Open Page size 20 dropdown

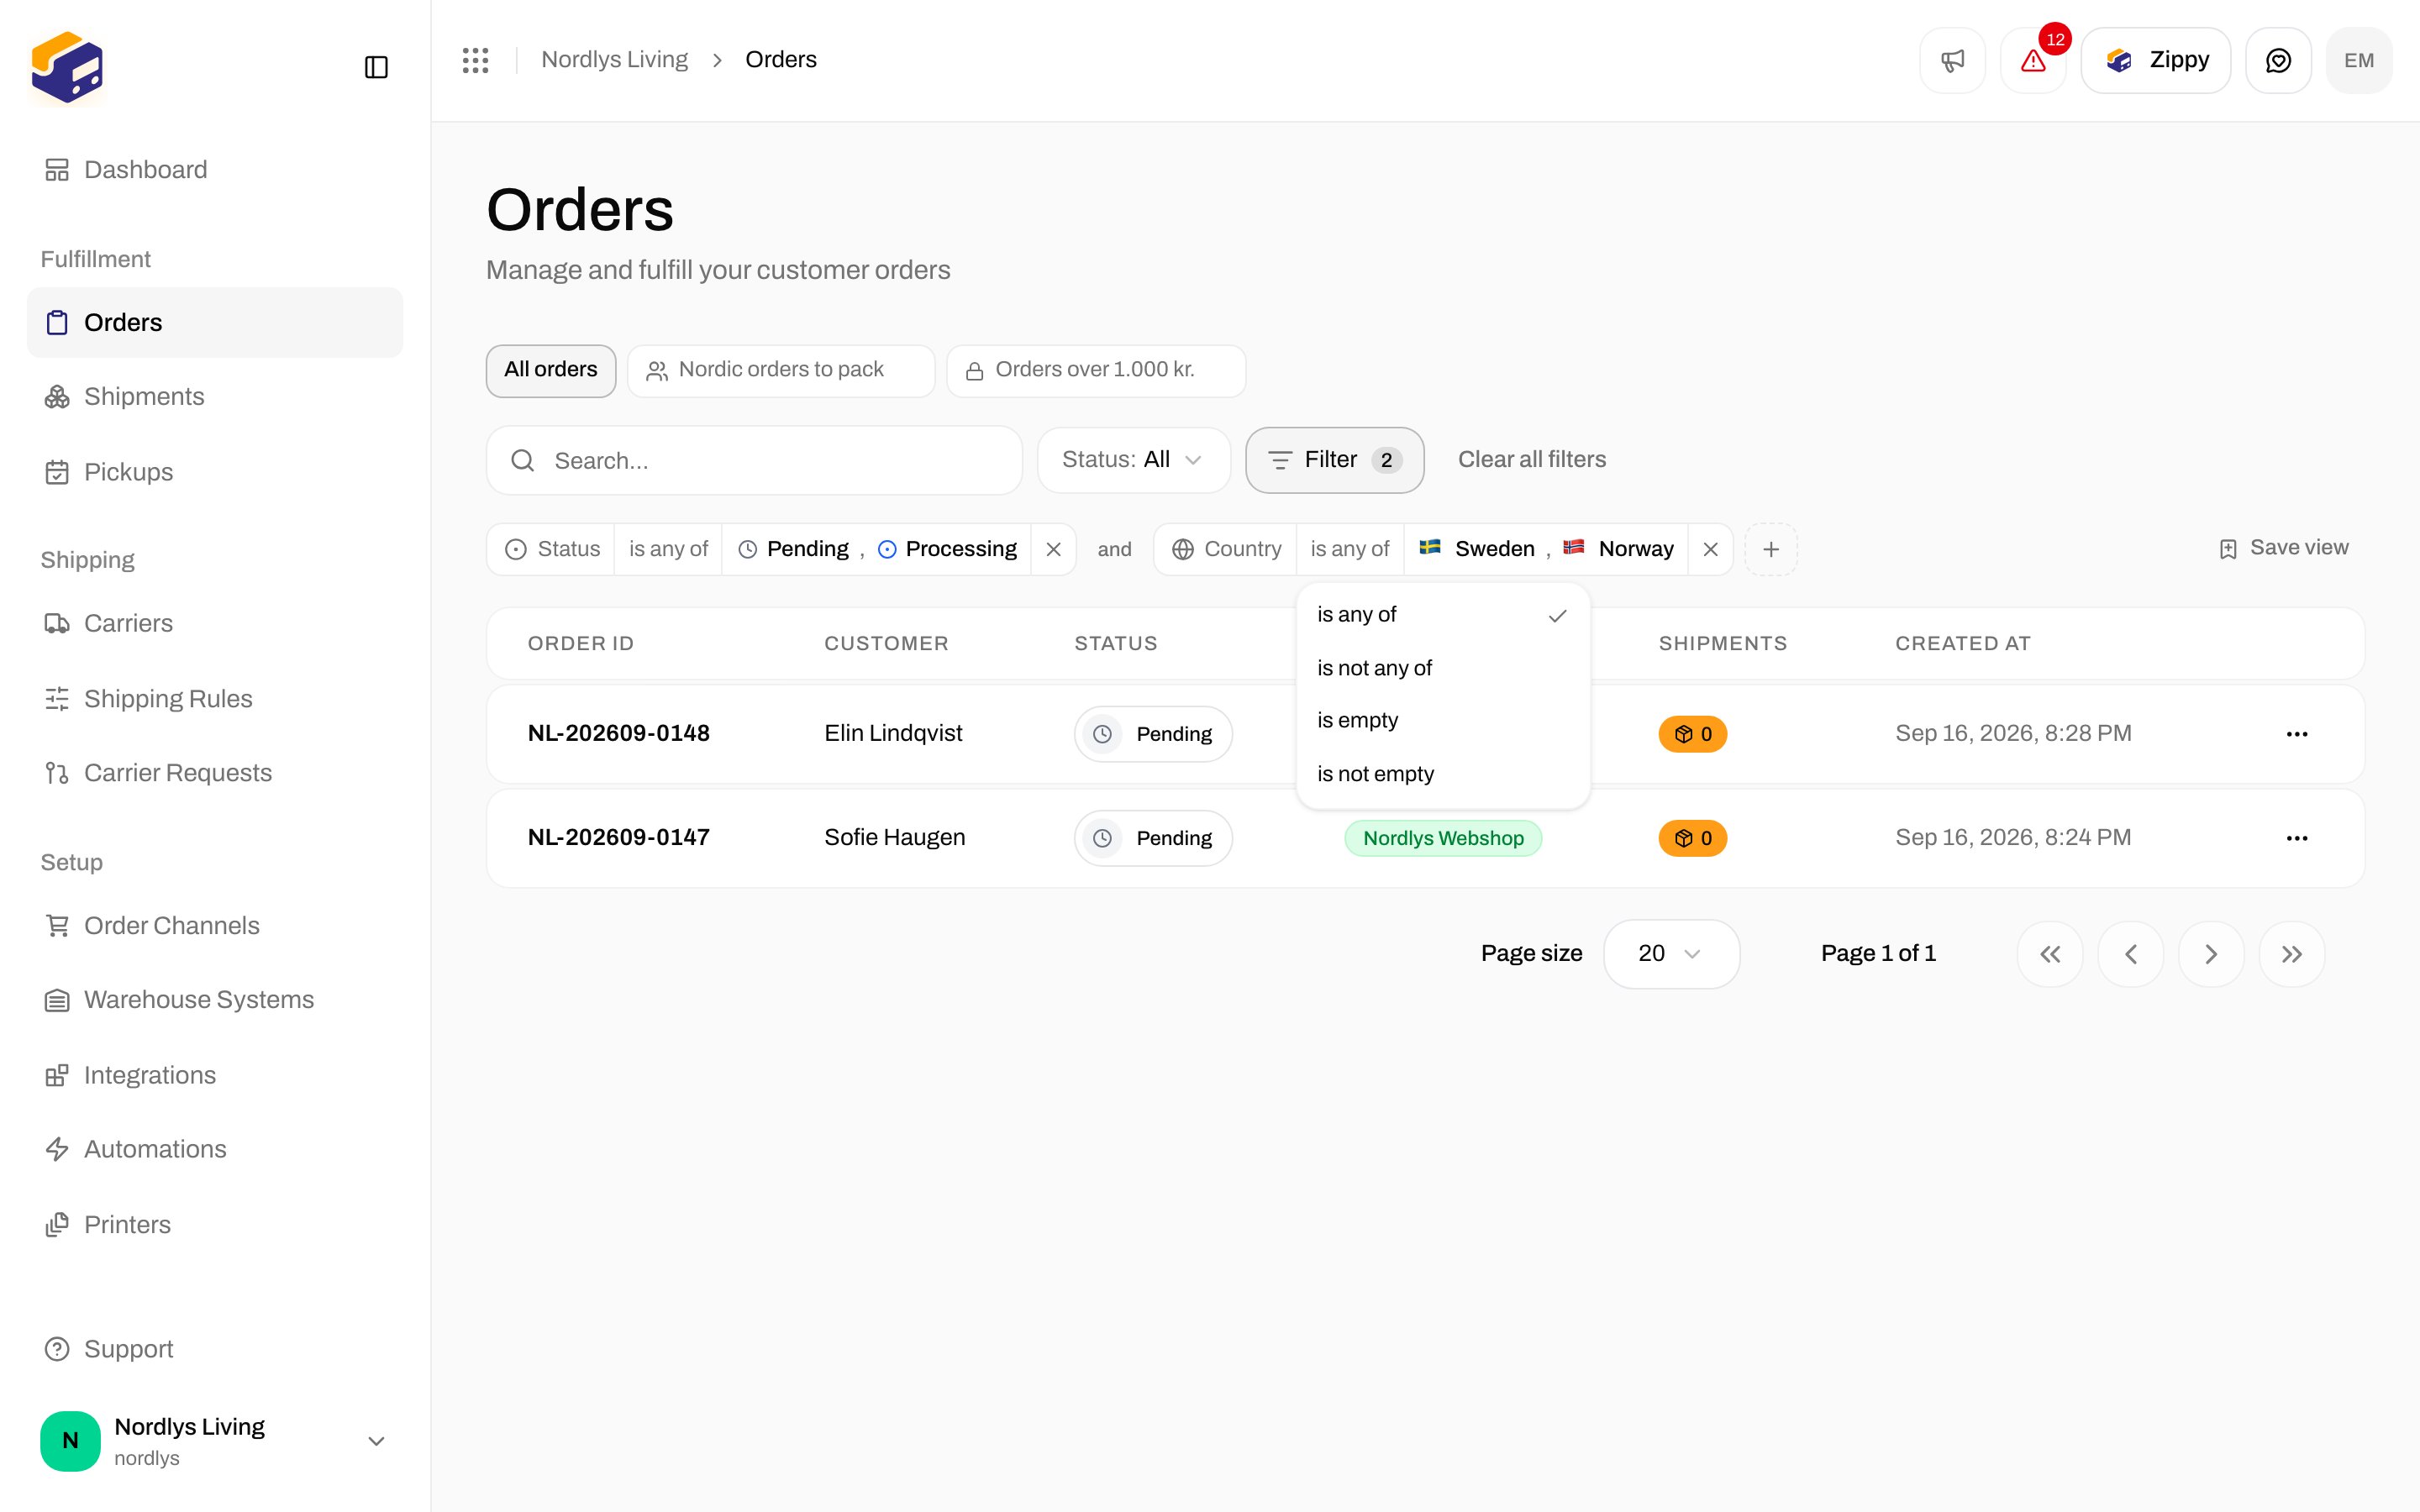click(1671, 954)
